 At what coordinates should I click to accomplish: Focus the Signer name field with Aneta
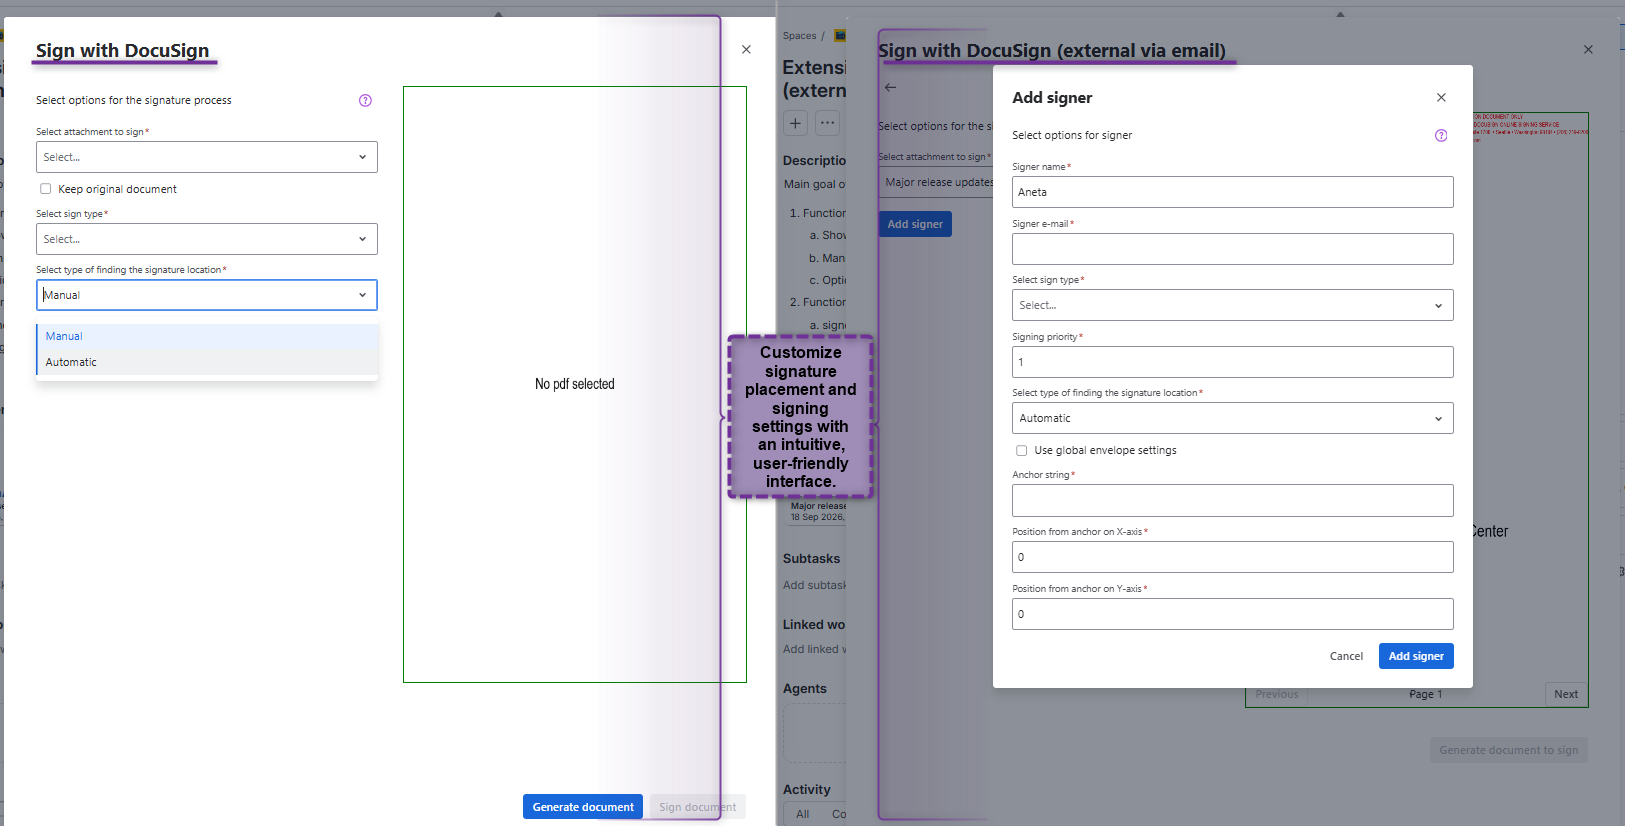[x=1232, y=192]
